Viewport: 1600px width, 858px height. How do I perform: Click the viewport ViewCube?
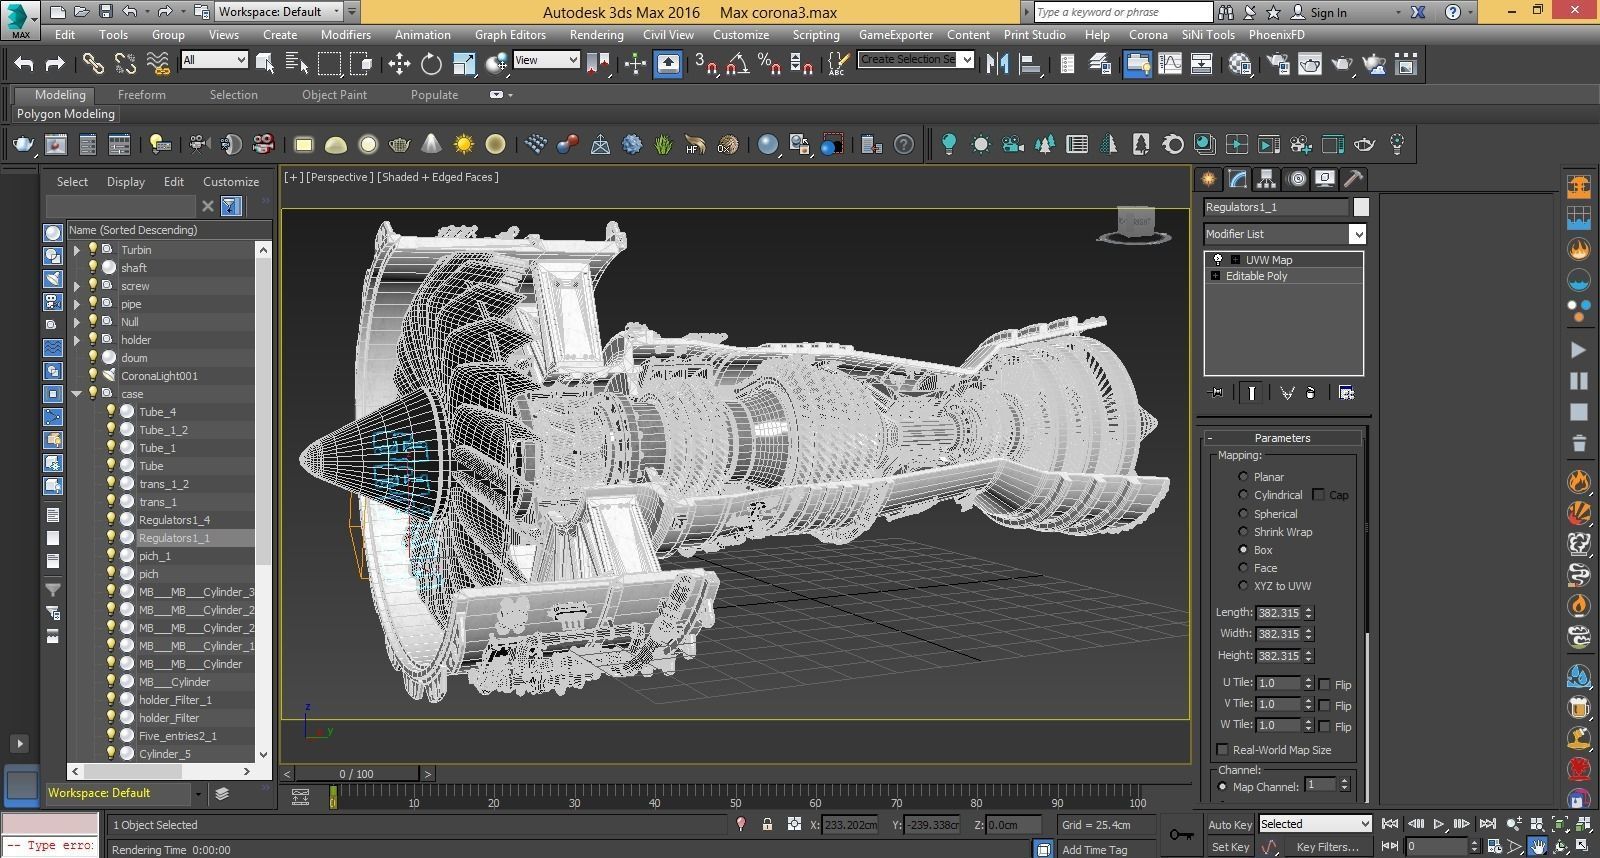tap(1134, 224)
